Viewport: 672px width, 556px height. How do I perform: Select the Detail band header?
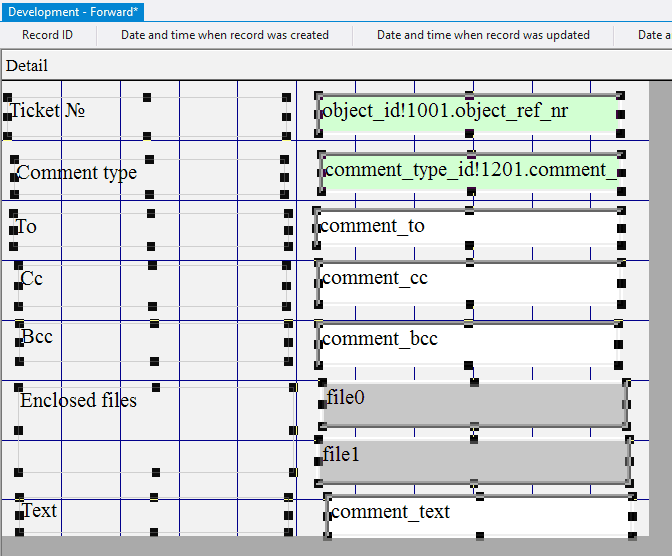pyautogui.click(x=27, y=66)
